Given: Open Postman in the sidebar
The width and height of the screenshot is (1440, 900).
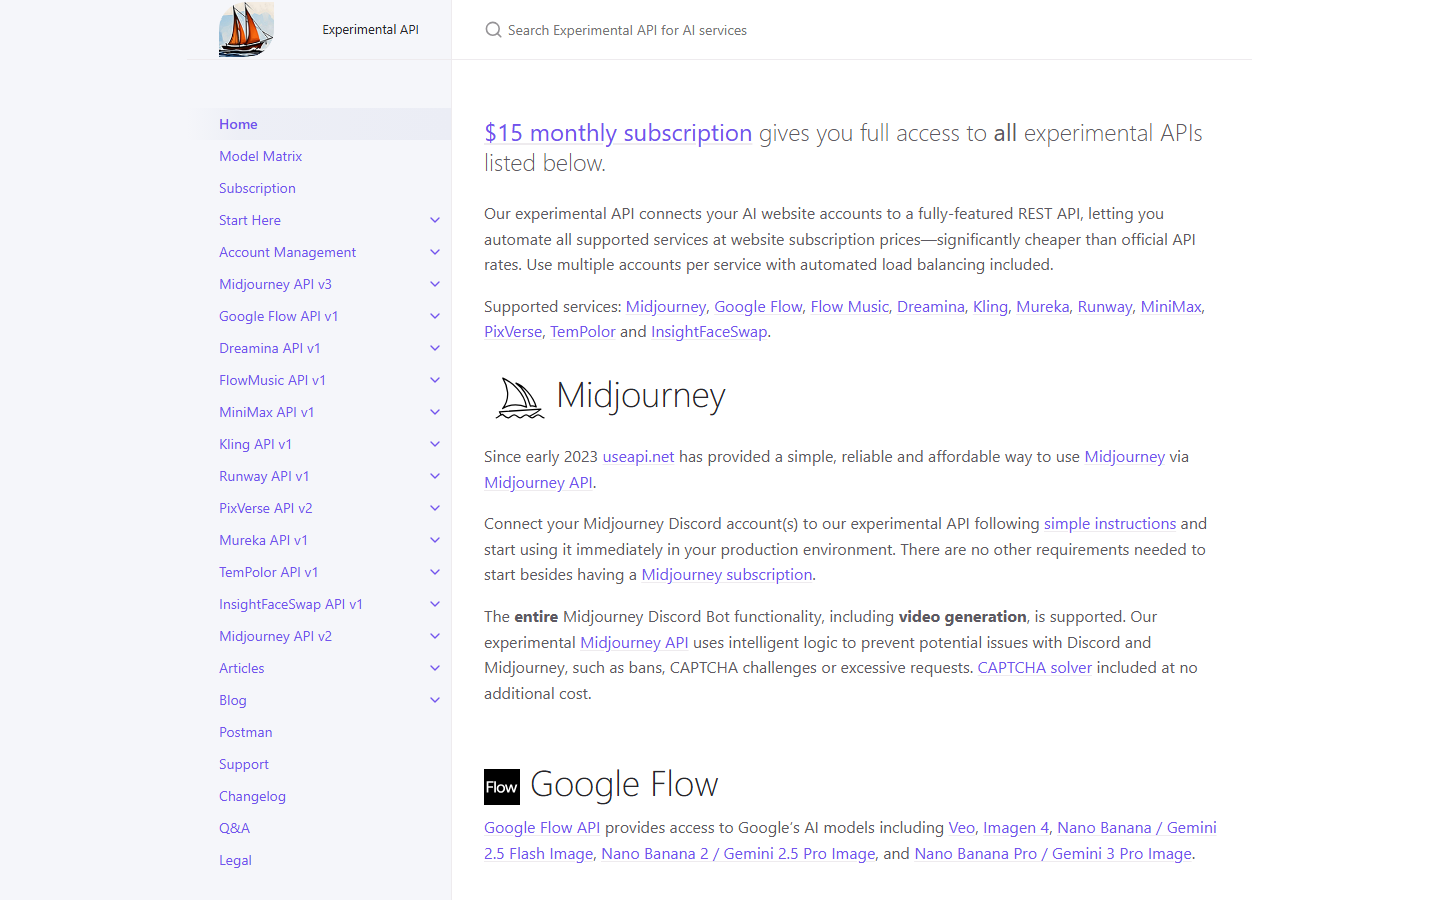Looking at the screenshot, I should click(x=245, y=732).
